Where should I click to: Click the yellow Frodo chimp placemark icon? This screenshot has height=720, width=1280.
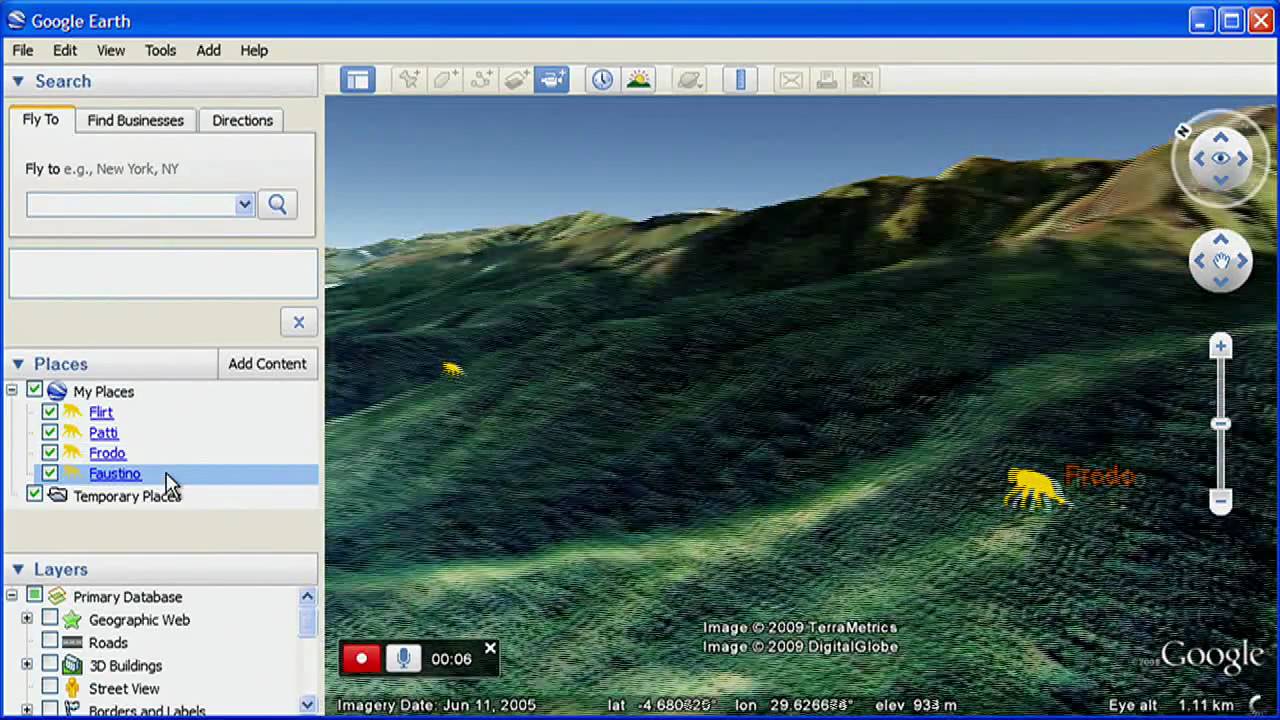point(1034,489)
